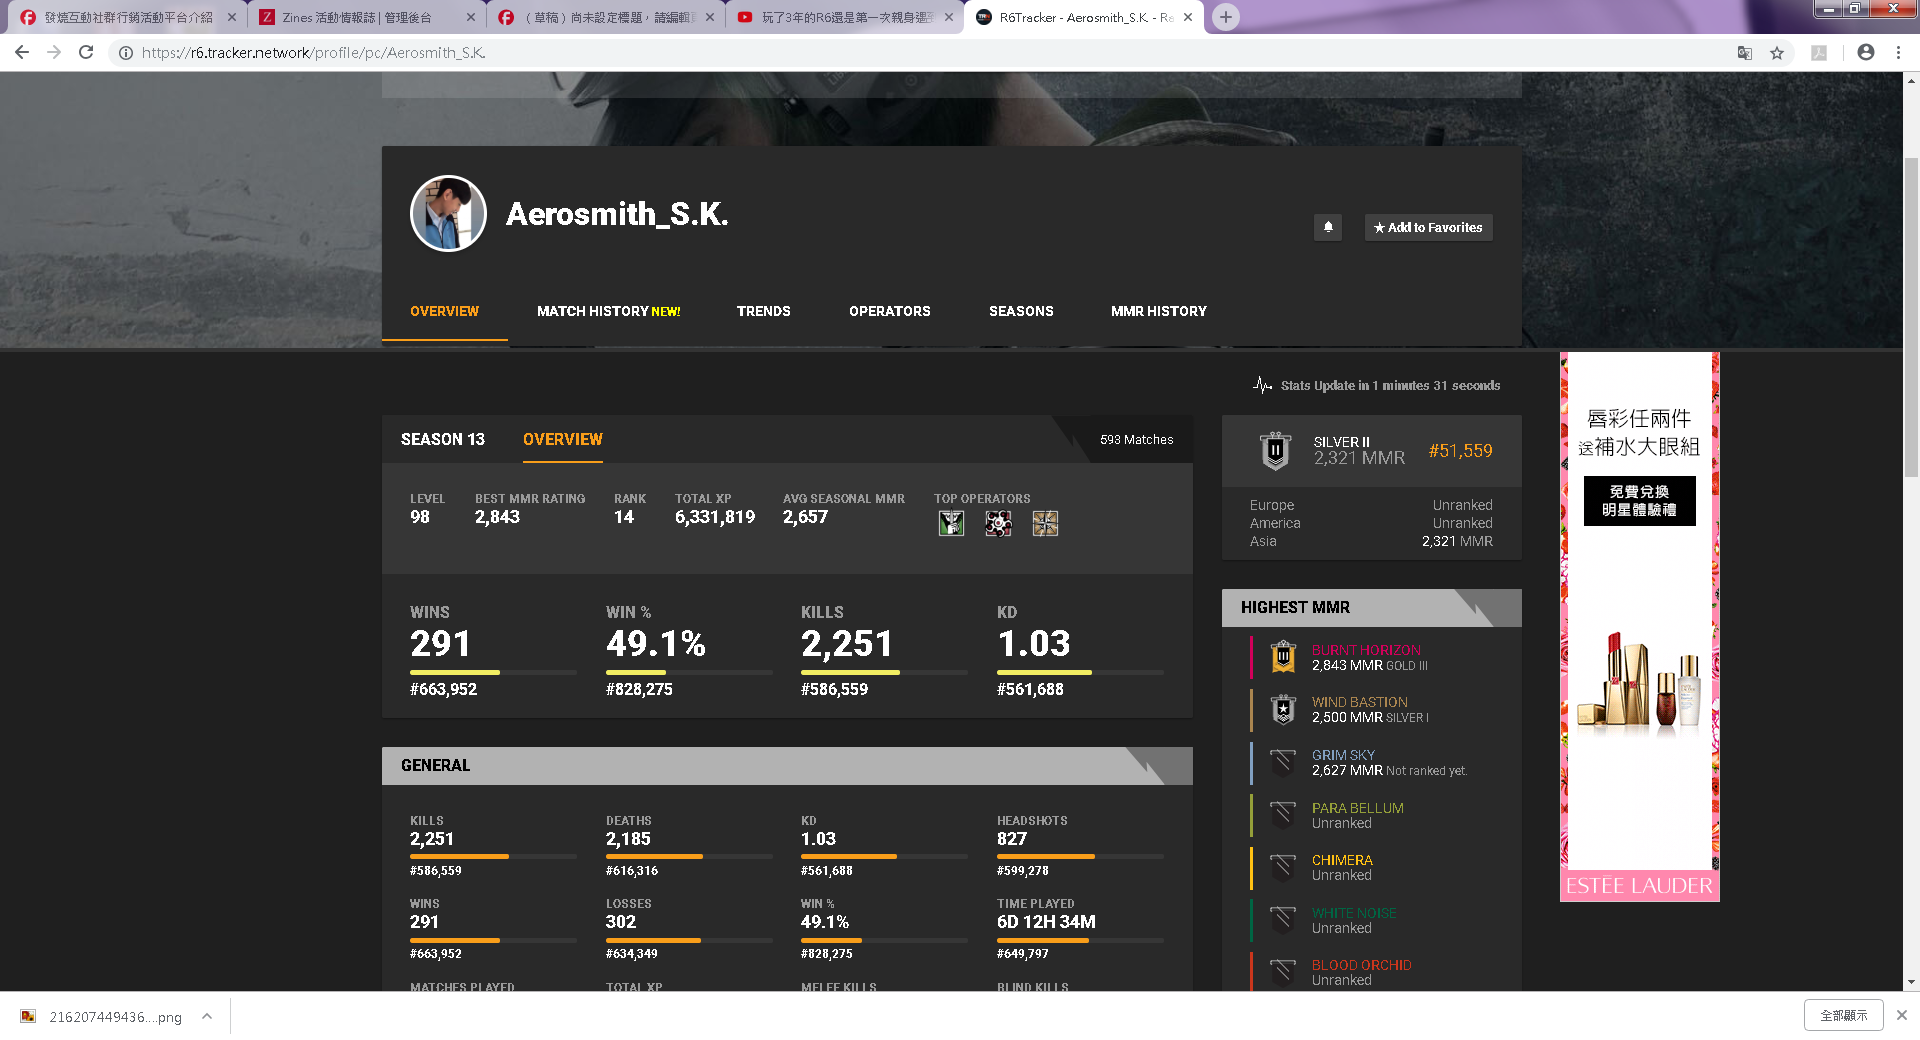Open the Chrome translate page icon
1920x1040 pixels.
[1744, 53]
